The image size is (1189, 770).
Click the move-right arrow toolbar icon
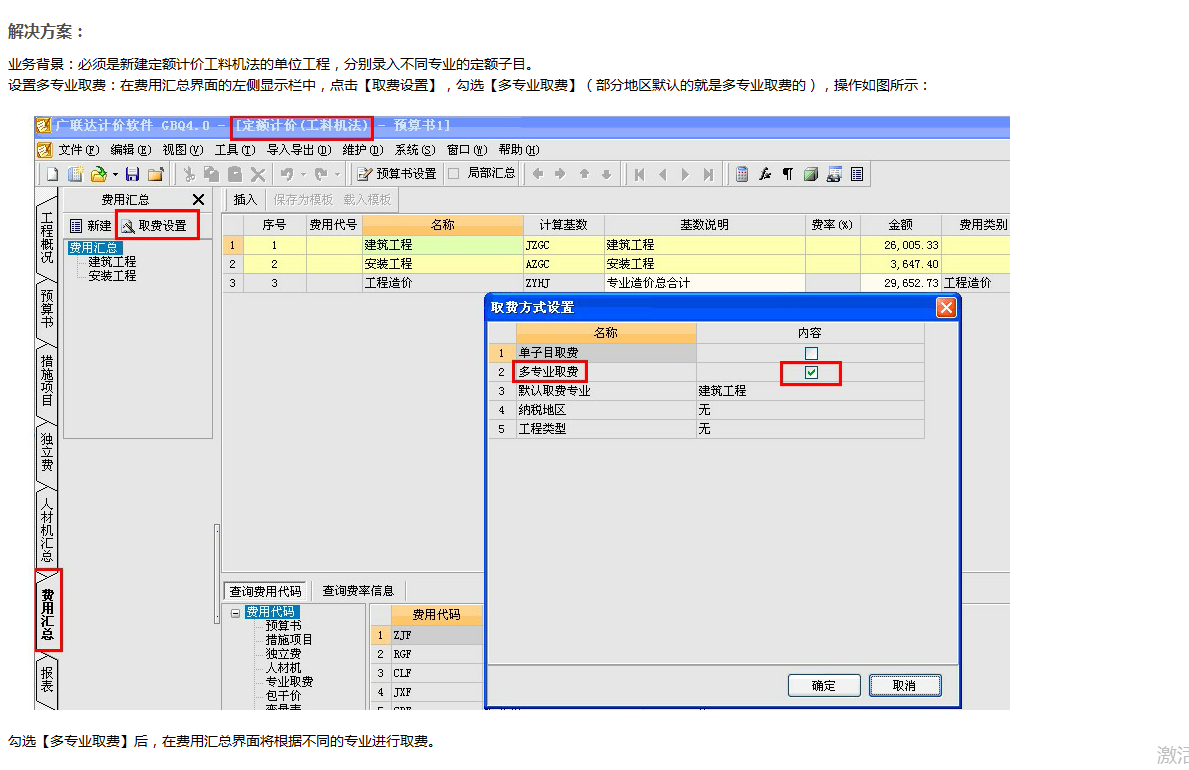(560, 174)
